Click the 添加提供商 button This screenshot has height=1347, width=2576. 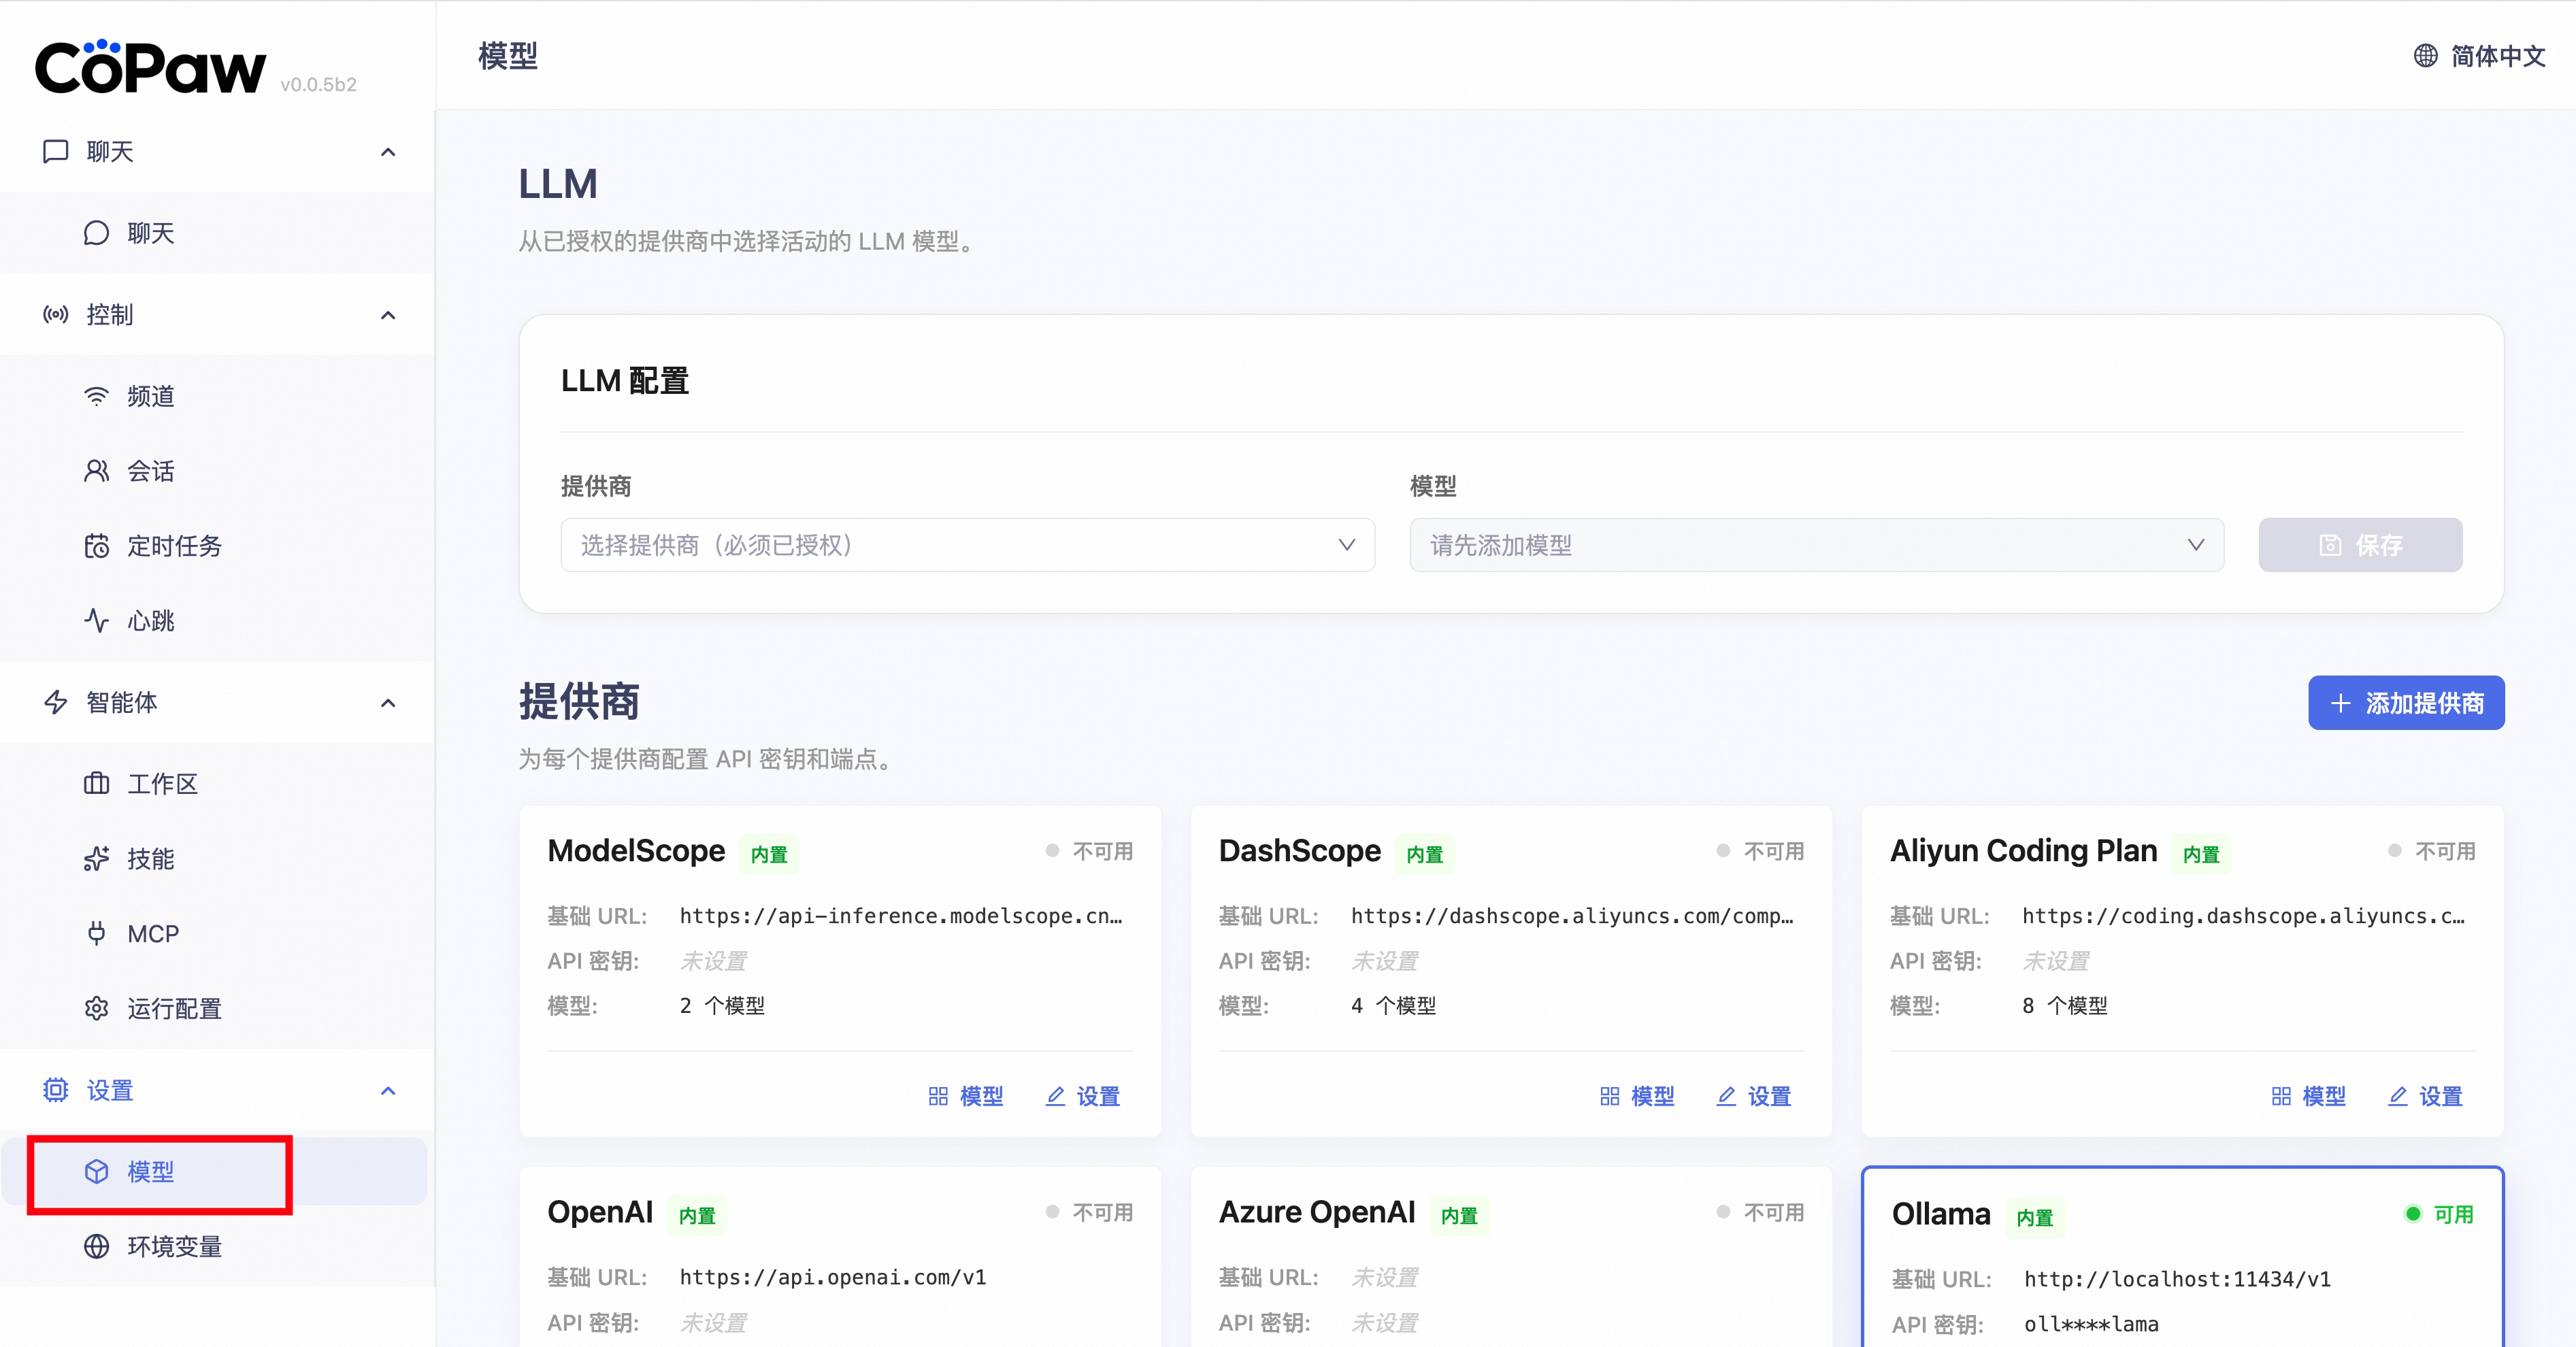coord(2405,703)
